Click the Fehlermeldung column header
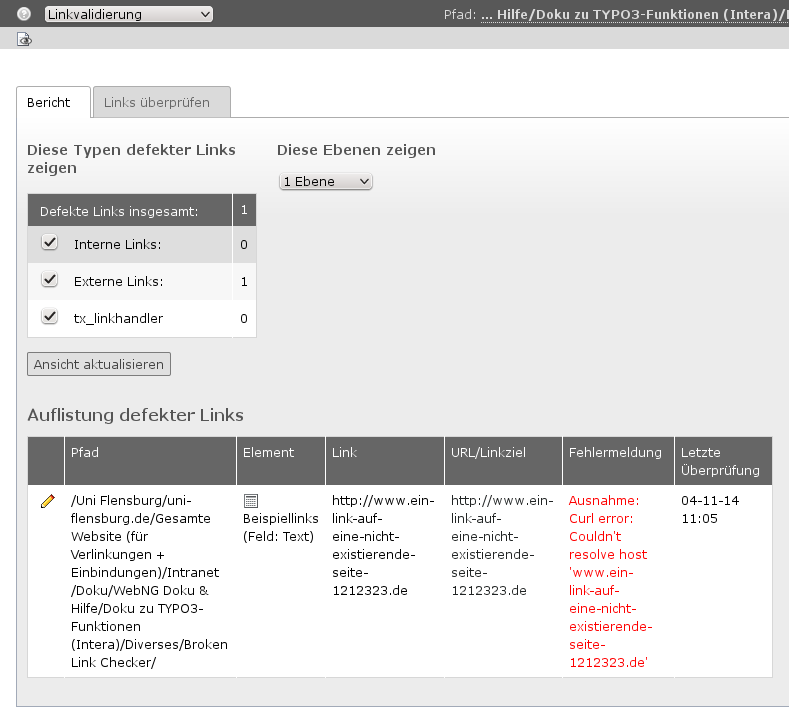Viewport: 789px width, 707px height. pyautogui.click(x=615, y=453)
